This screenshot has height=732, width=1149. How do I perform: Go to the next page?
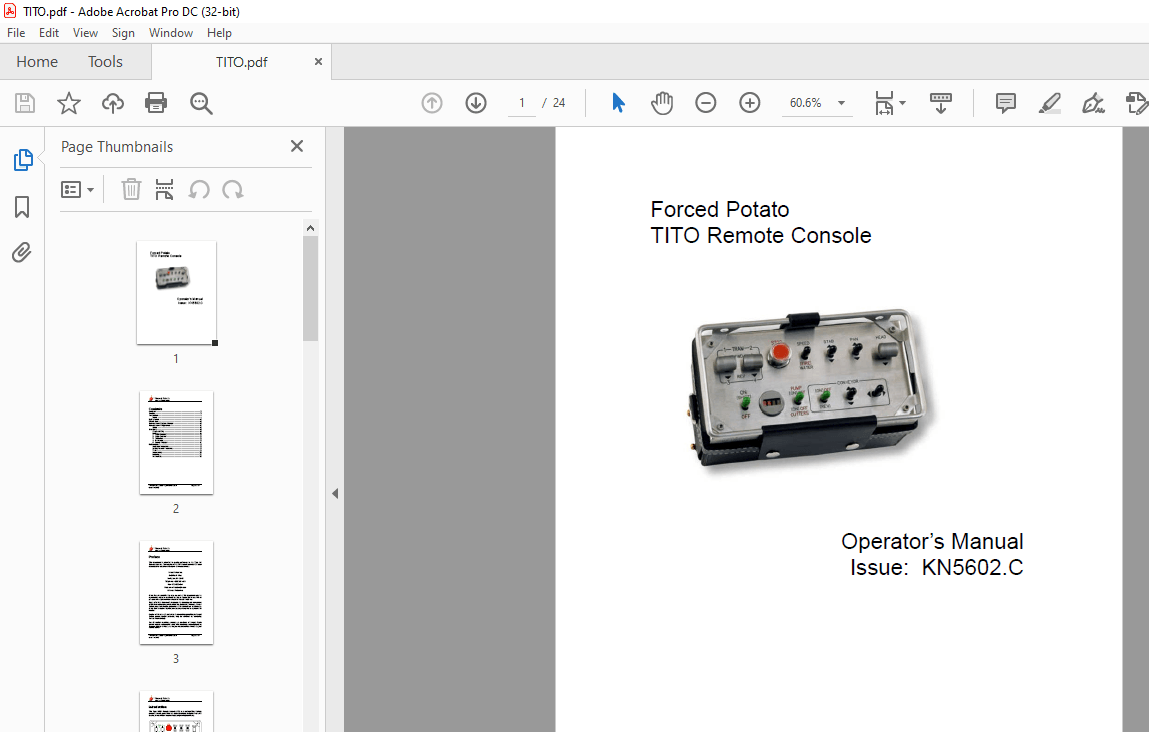475,102
